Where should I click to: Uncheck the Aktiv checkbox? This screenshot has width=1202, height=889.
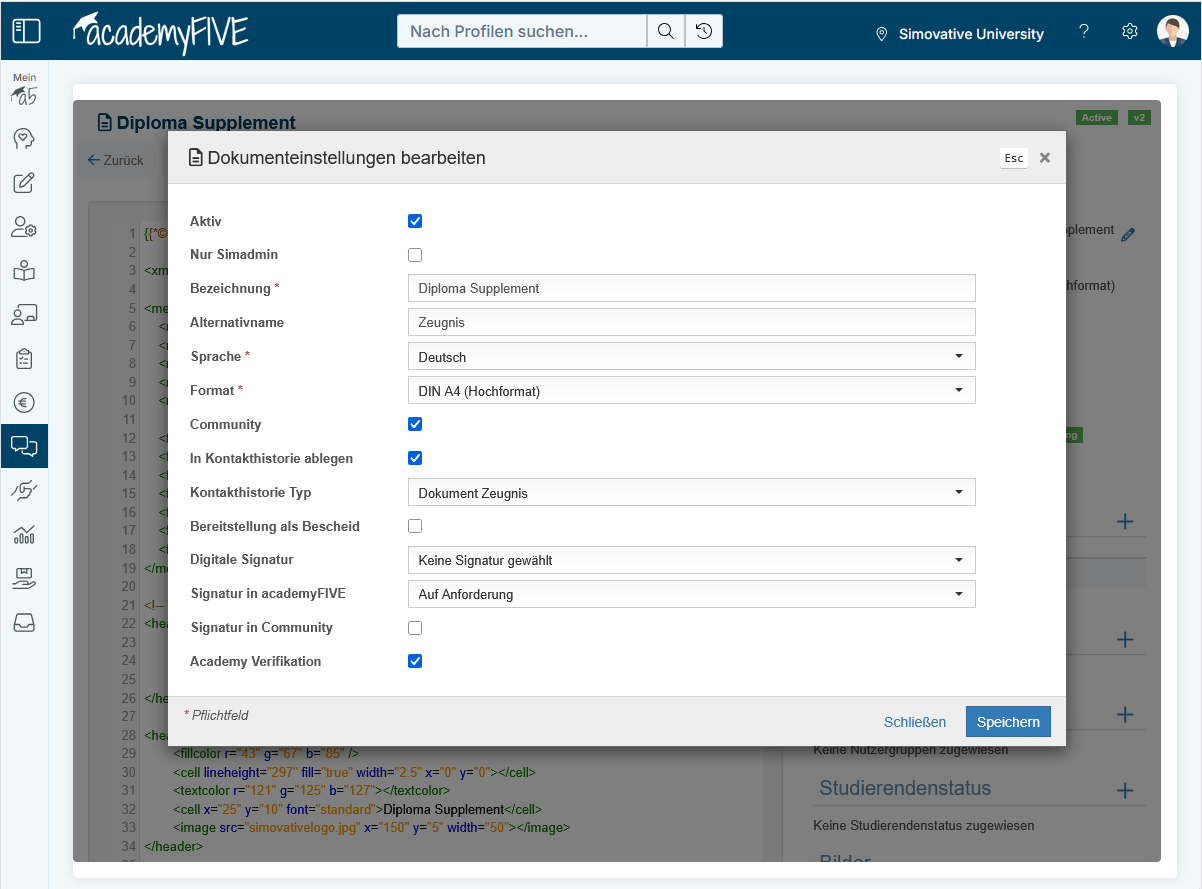pyautogui.click(x=415, y=221)
